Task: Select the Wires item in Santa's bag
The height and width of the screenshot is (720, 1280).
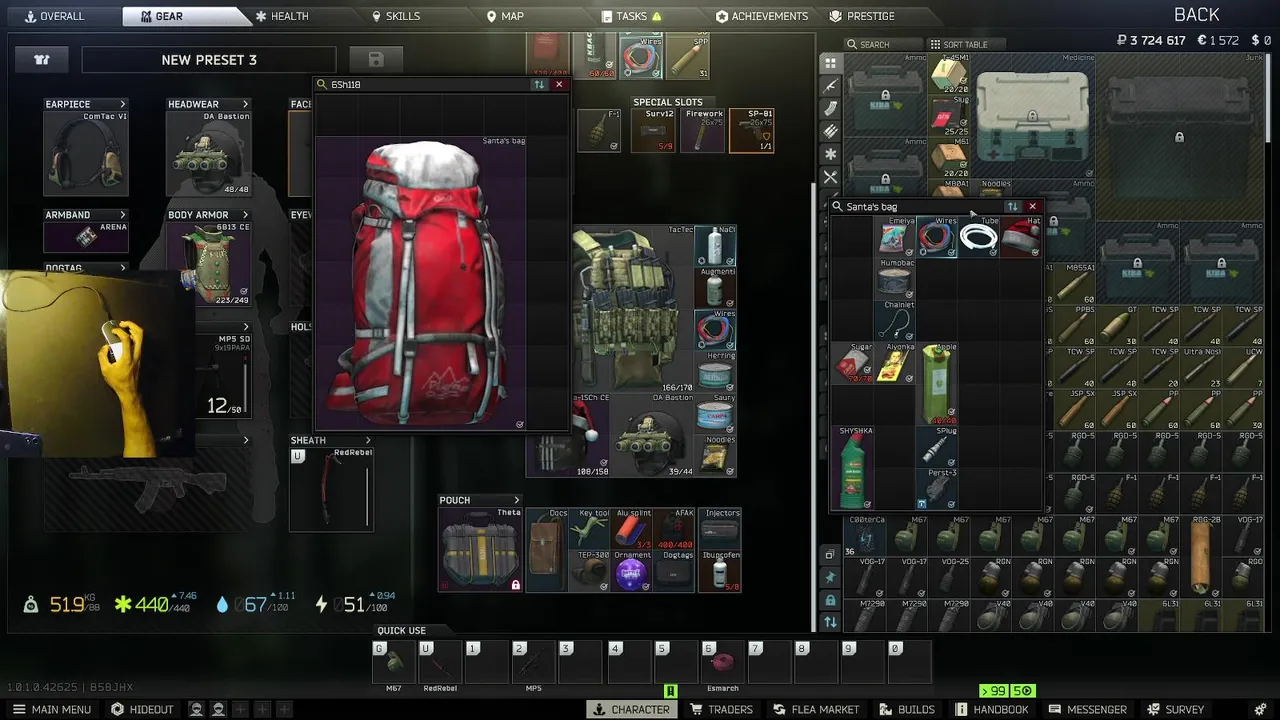Action: (x=937, y=237)
